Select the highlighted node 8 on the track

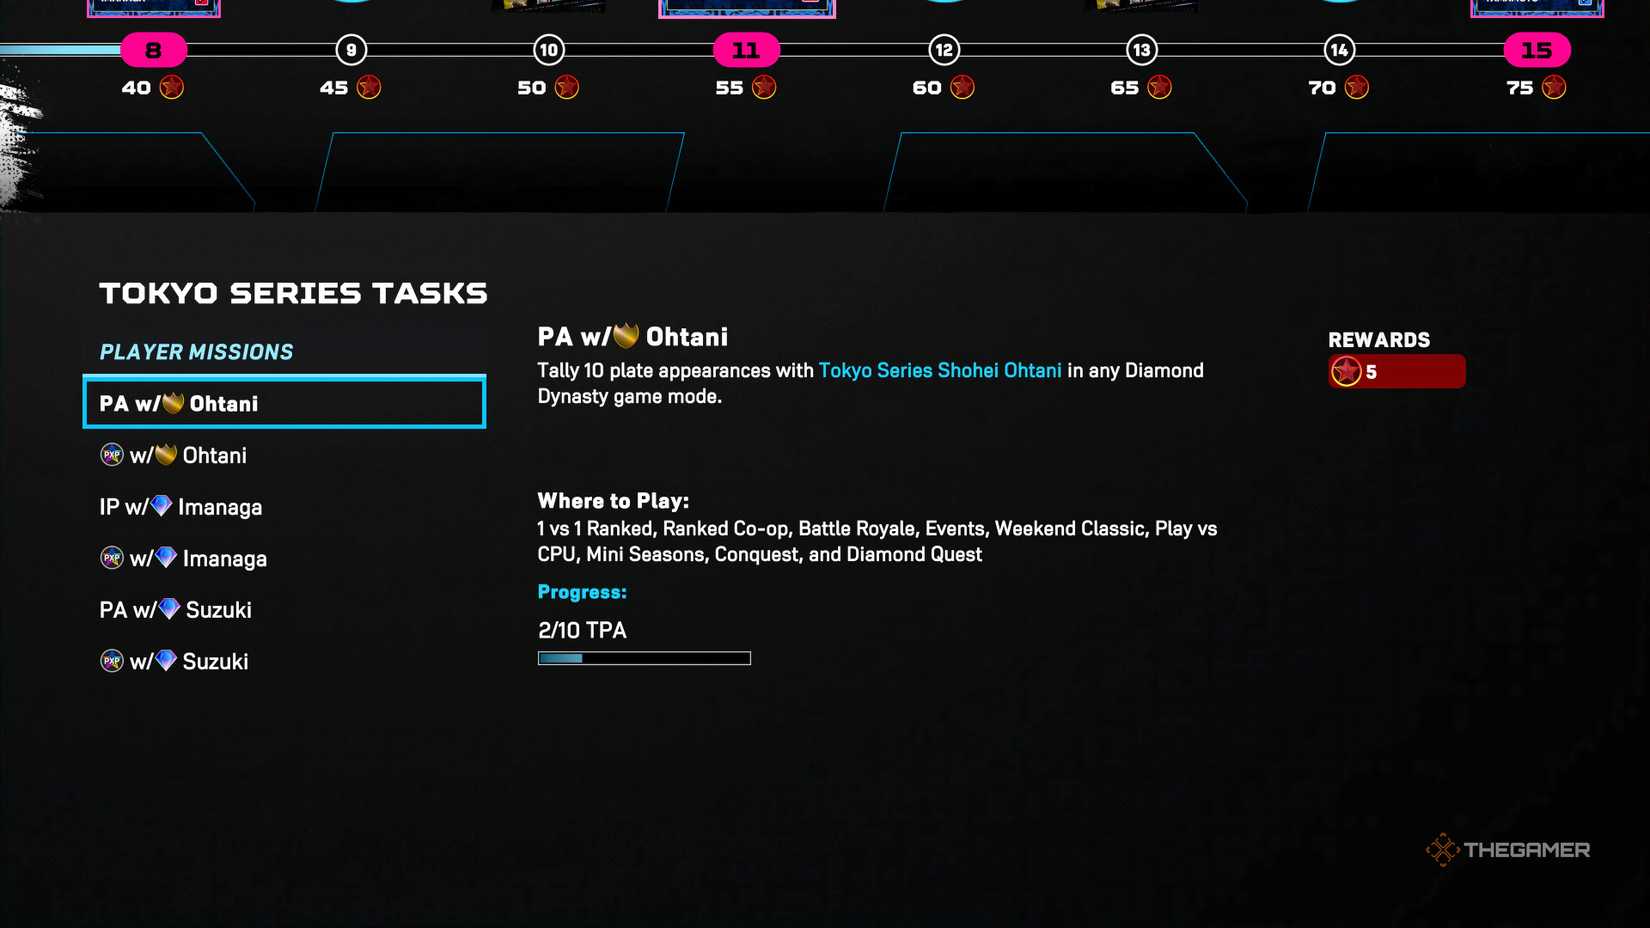(x=152, y=48)
